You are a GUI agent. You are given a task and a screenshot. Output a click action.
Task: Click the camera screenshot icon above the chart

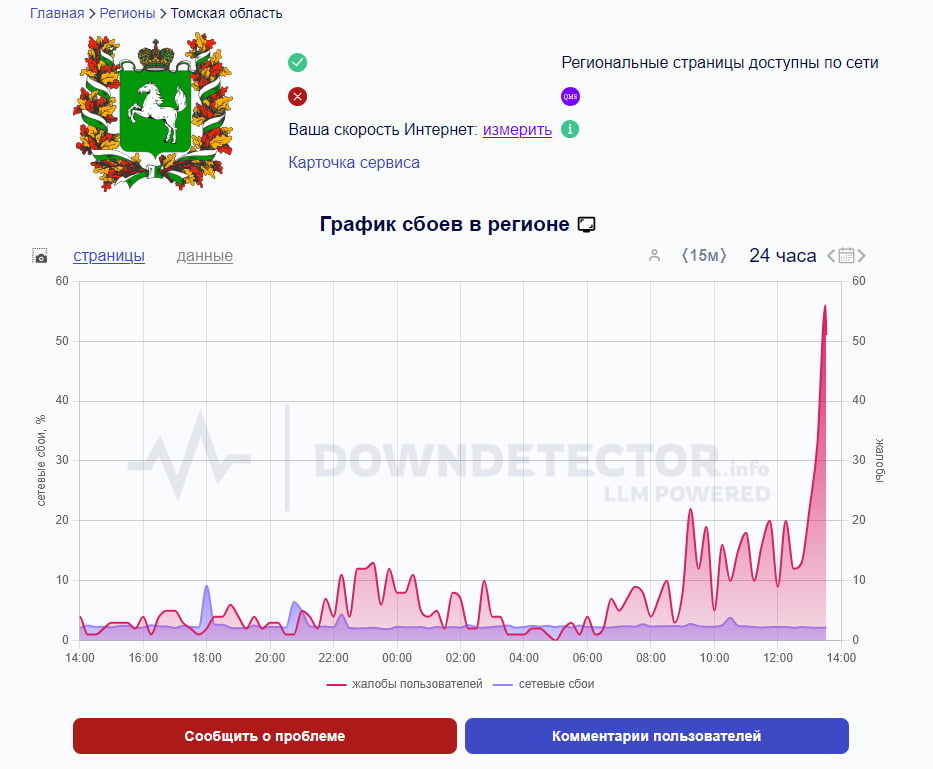tap(40, 257)
